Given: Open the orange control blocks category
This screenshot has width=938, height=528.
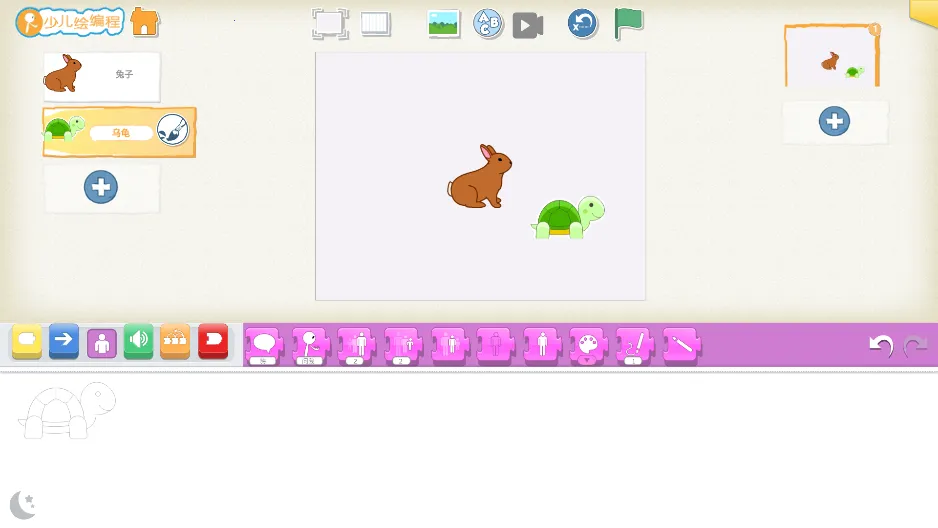Looking at the screenshot, I should click(x=175, y=341).
